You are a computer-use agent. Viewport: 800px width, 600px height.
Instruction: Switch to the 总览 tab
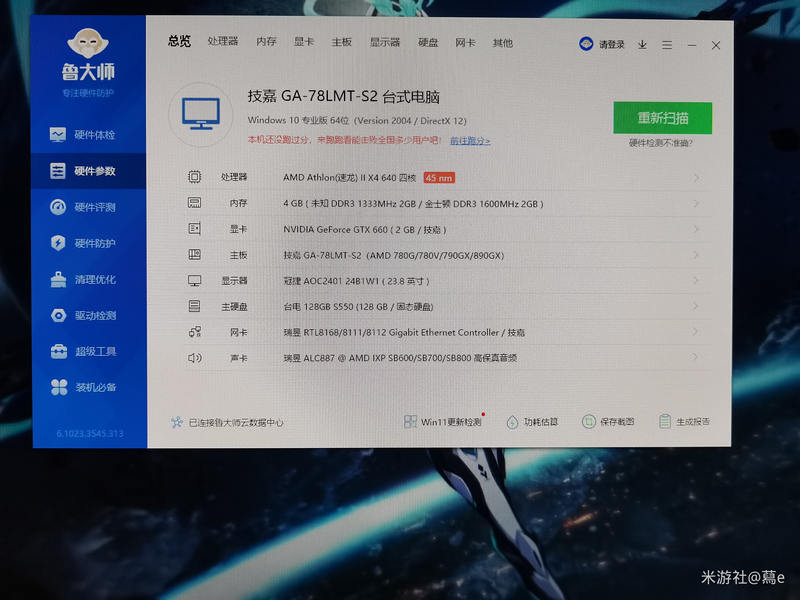pos(179,41)
